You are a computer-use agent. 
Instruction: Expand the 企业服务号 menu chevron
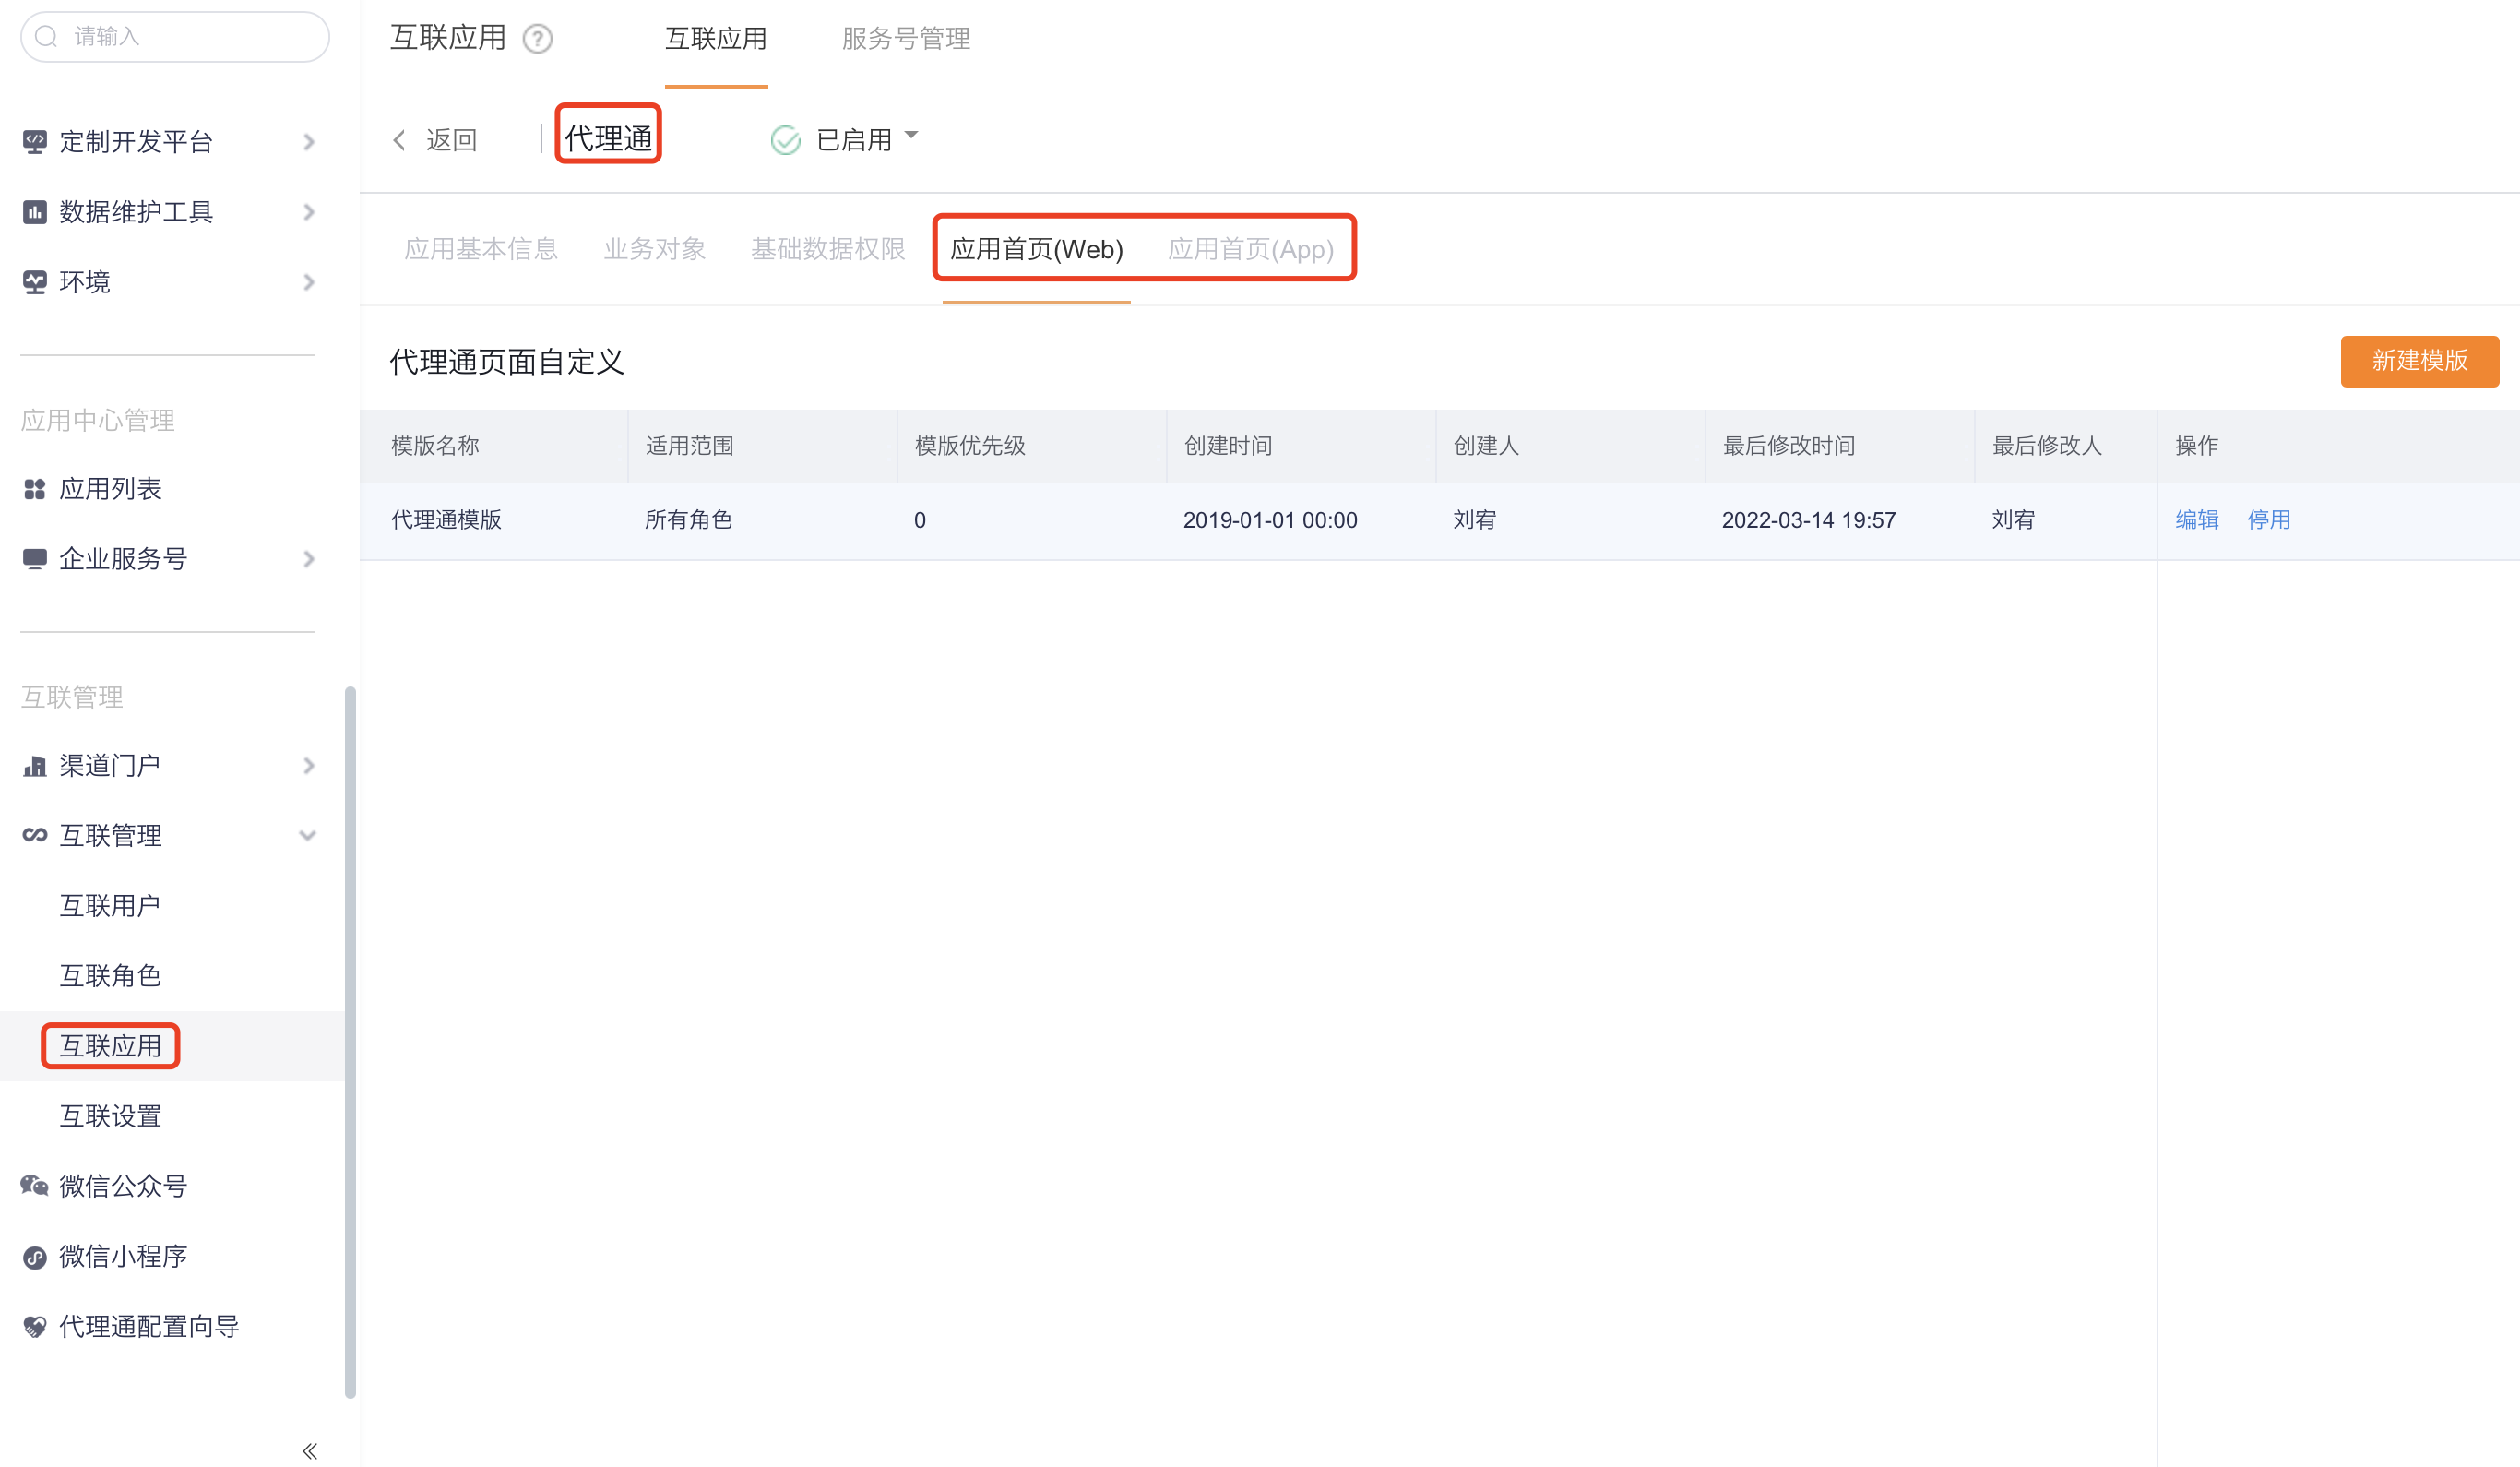(309, 559)
